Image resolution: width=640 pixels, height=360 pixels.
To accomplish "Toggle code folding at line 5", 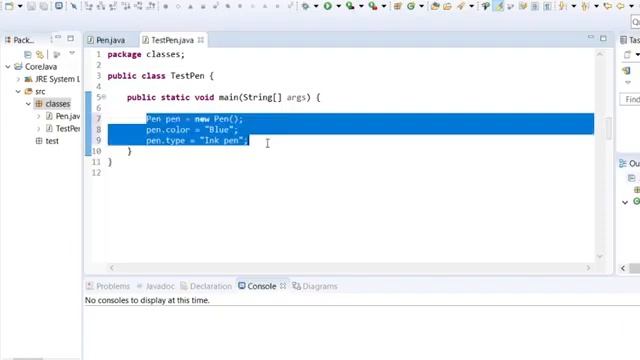I will tap(104, 97).
